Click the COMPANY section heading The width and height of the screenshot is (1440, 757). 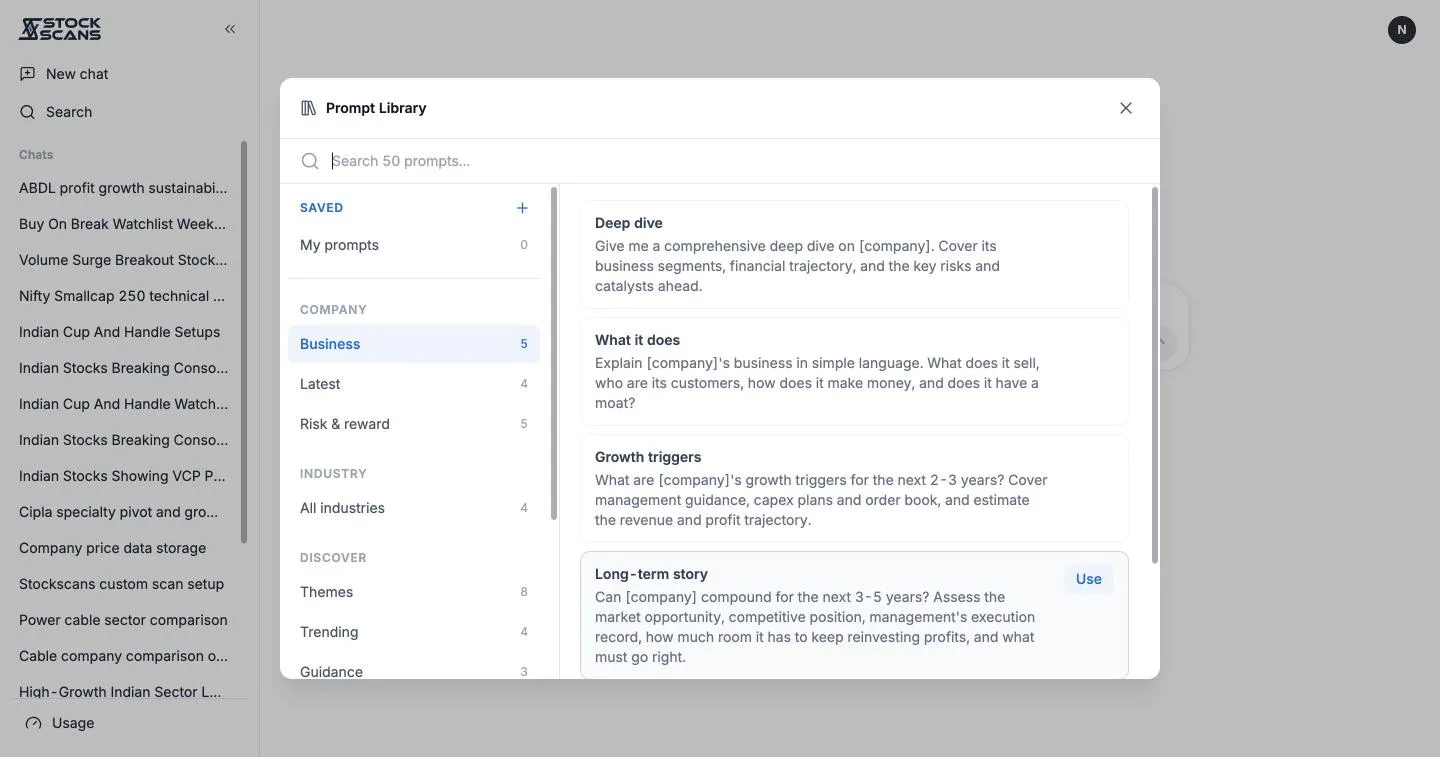click(333, 310)
